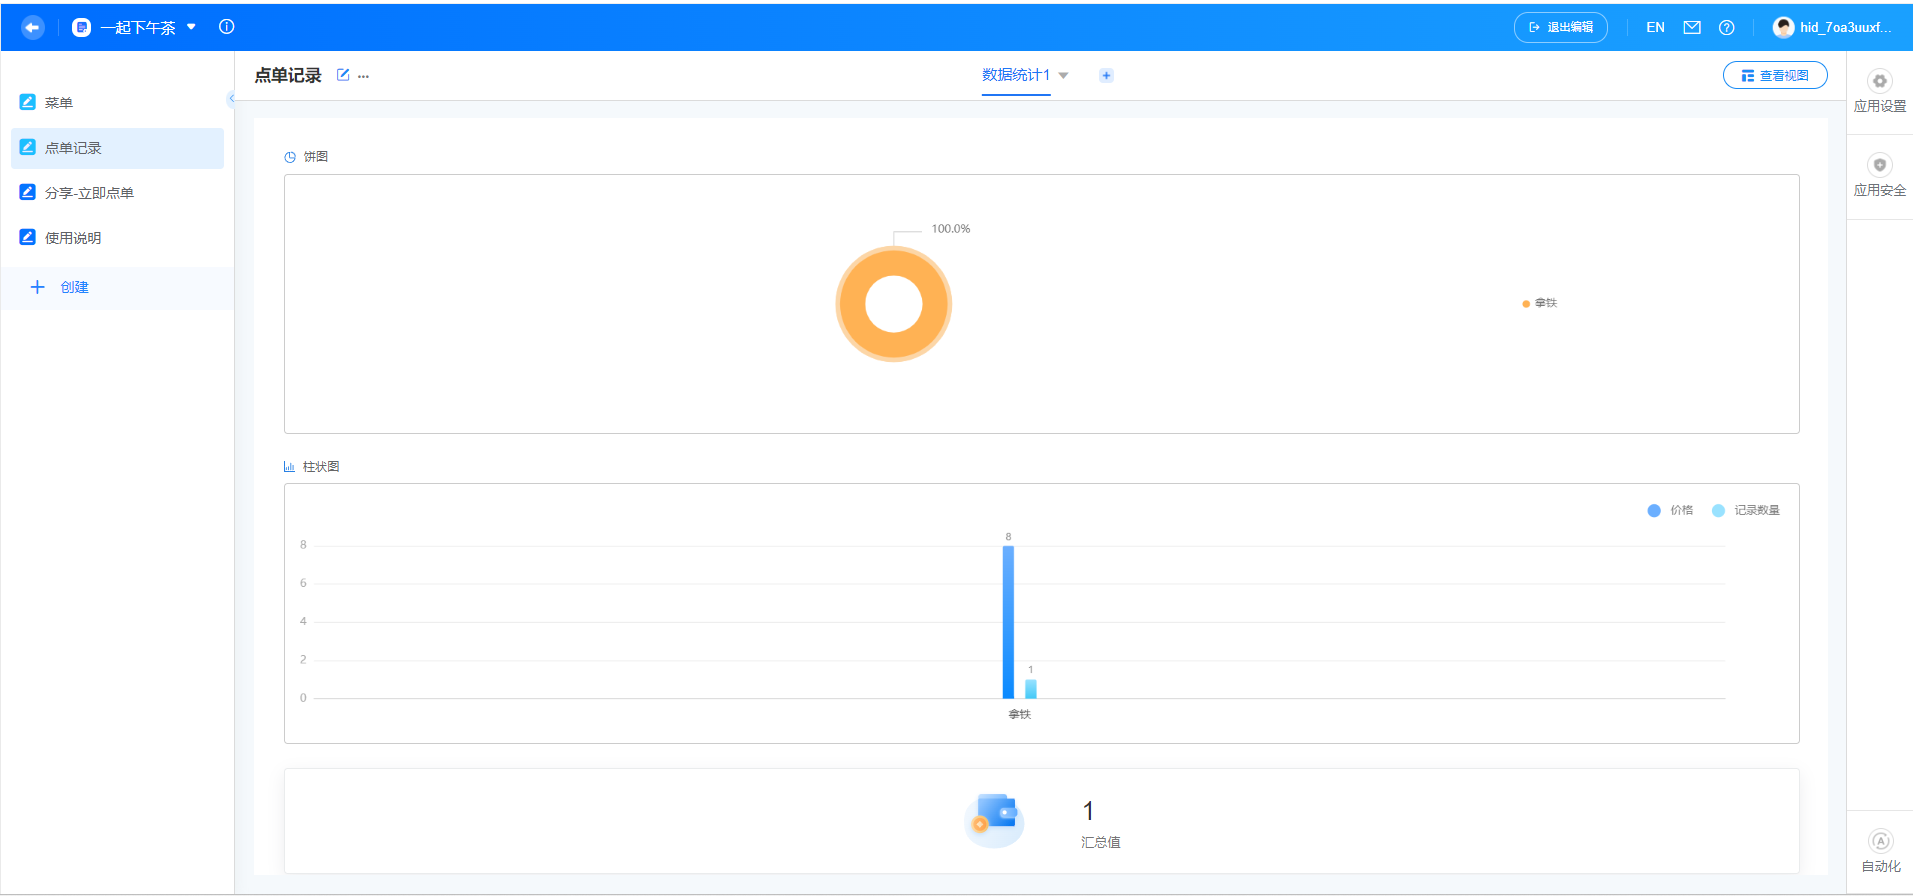1913x896 pixels.
Task: Open the 一起下午茶 app icon
Action: pos(82,27)
